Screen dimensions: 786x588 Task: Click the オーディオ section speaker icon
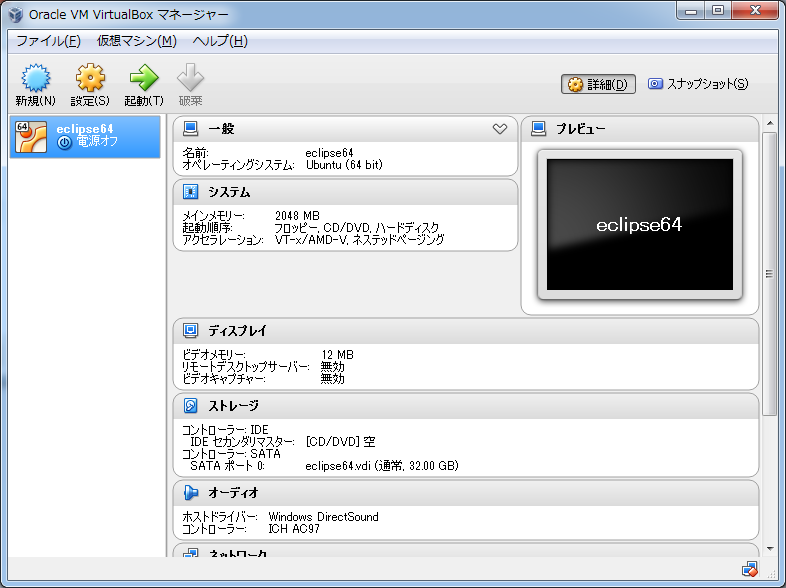[x=191, y=492]
